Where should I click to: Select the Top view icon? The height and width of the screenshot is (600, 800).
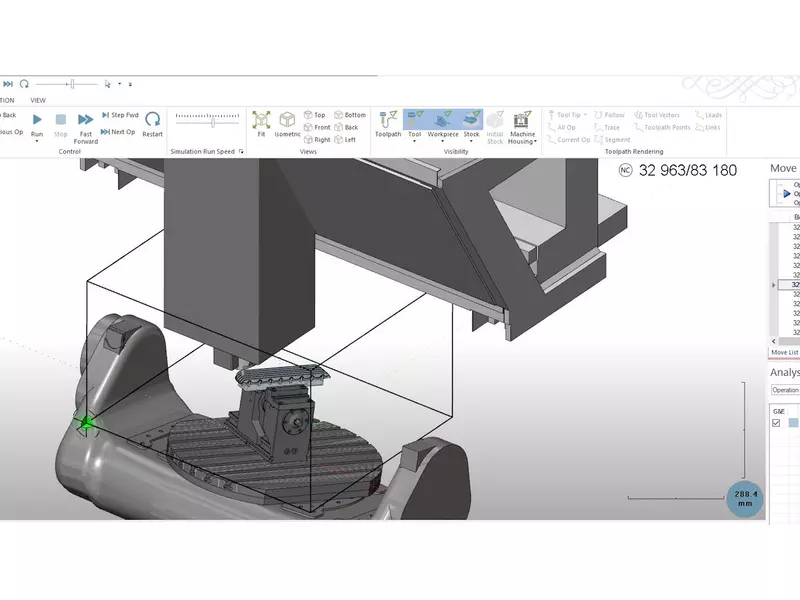coord(315,115)
